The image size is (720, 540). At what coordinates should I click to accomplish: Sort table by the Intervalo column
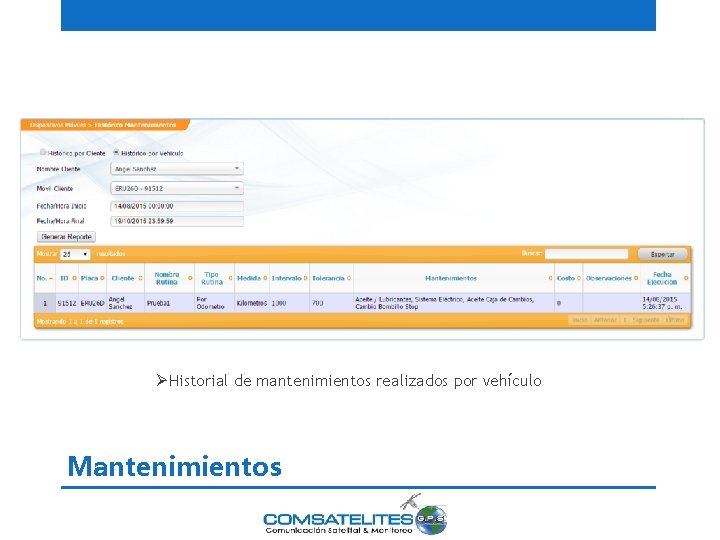click(289, 278)
